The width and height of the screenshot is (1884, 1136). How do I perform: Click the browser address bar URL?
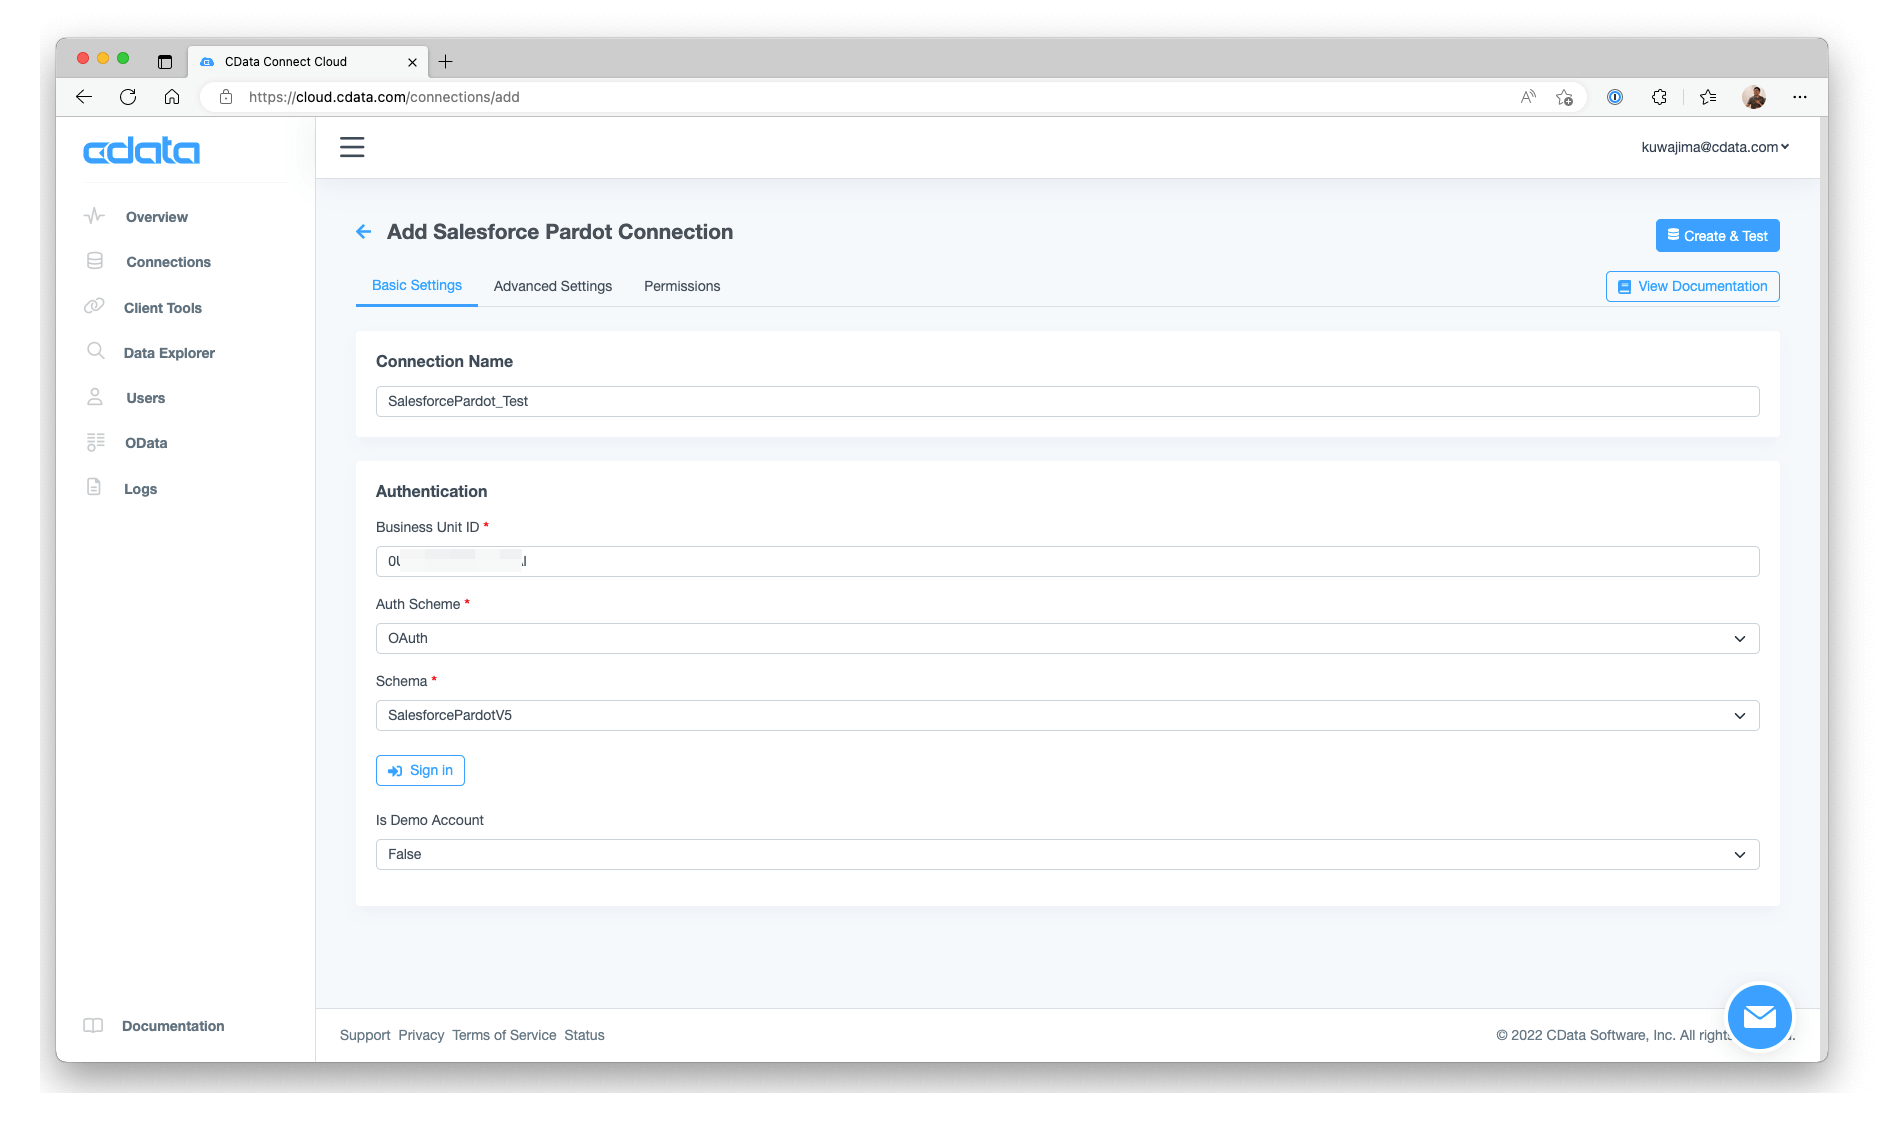(x=384, y=97)
